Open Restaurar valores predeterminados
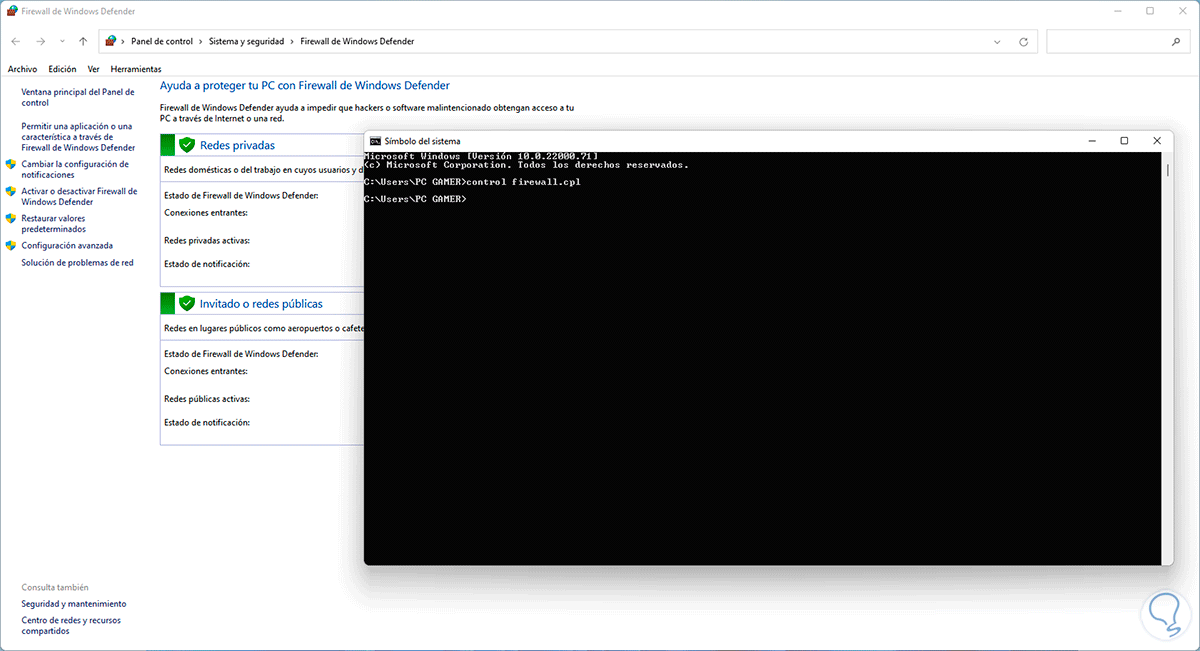This screenshot has height=651, width=1200. point(53,223)
